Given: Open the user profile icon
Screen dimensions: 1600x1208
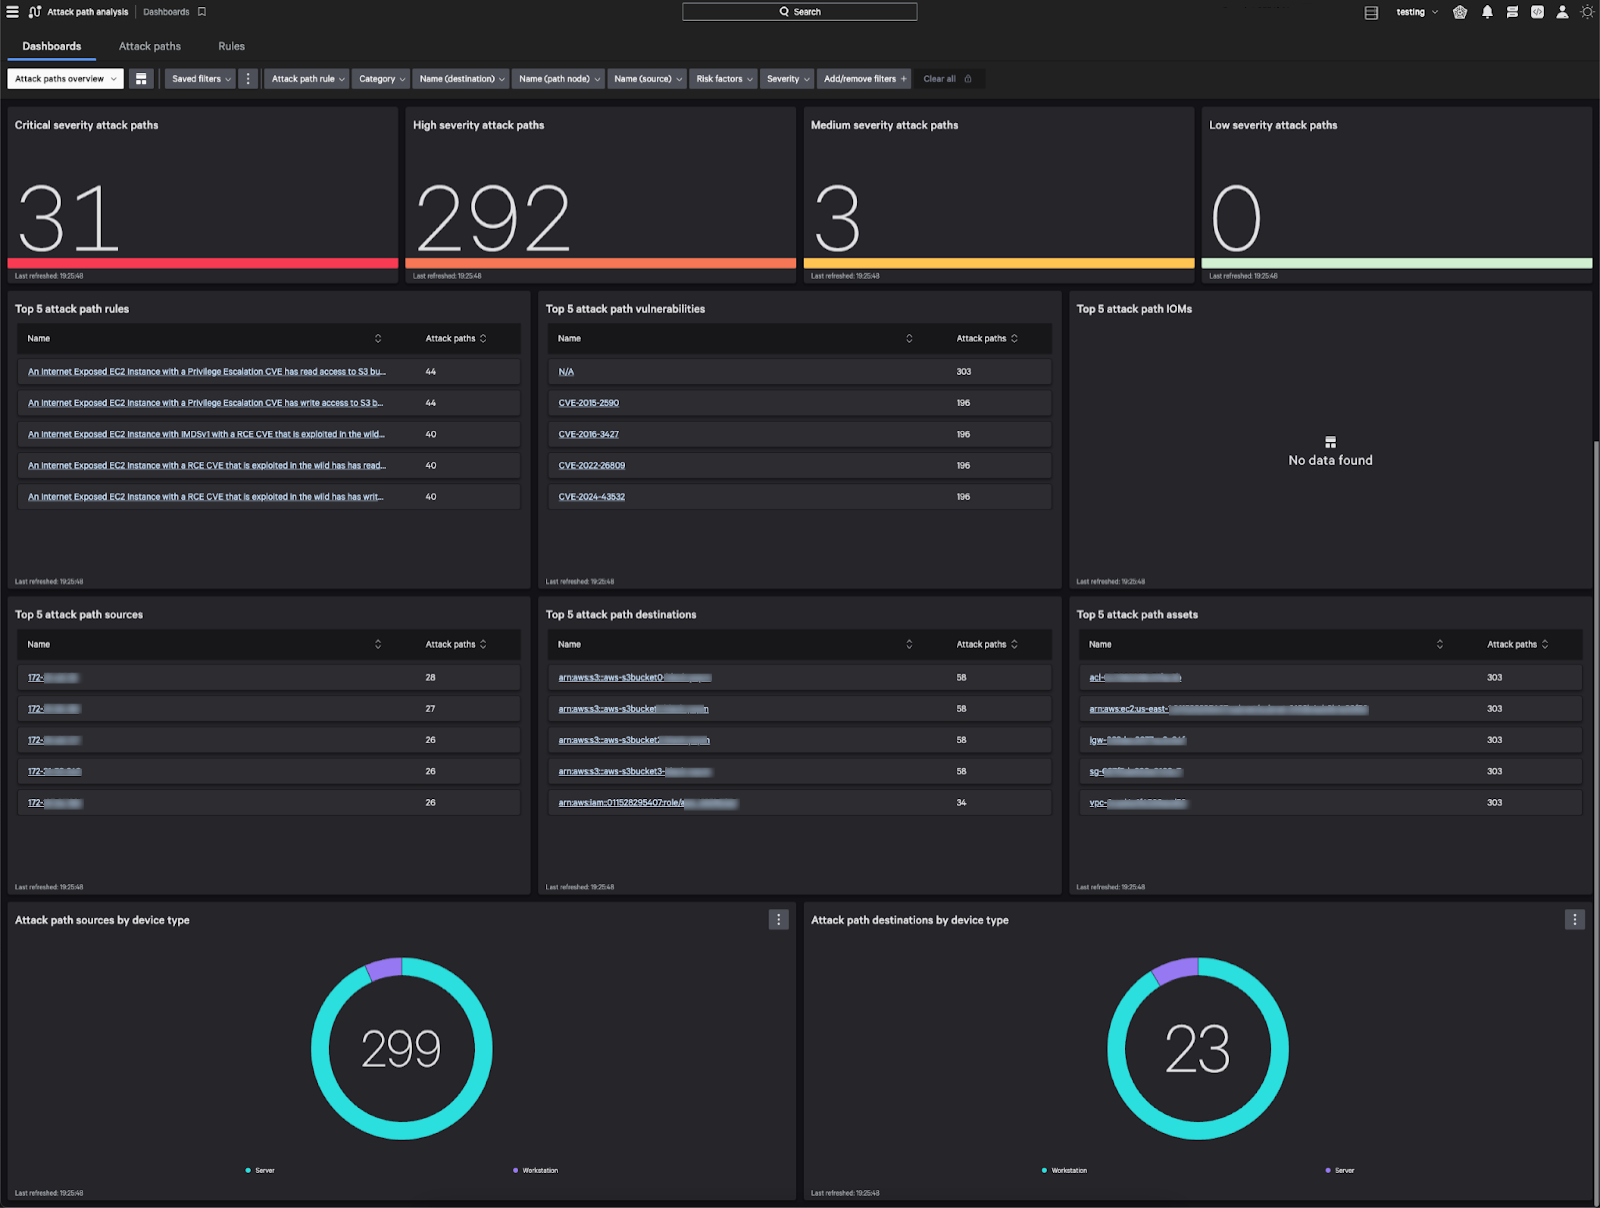Looking at the screenshot, I should (1562, 12).
